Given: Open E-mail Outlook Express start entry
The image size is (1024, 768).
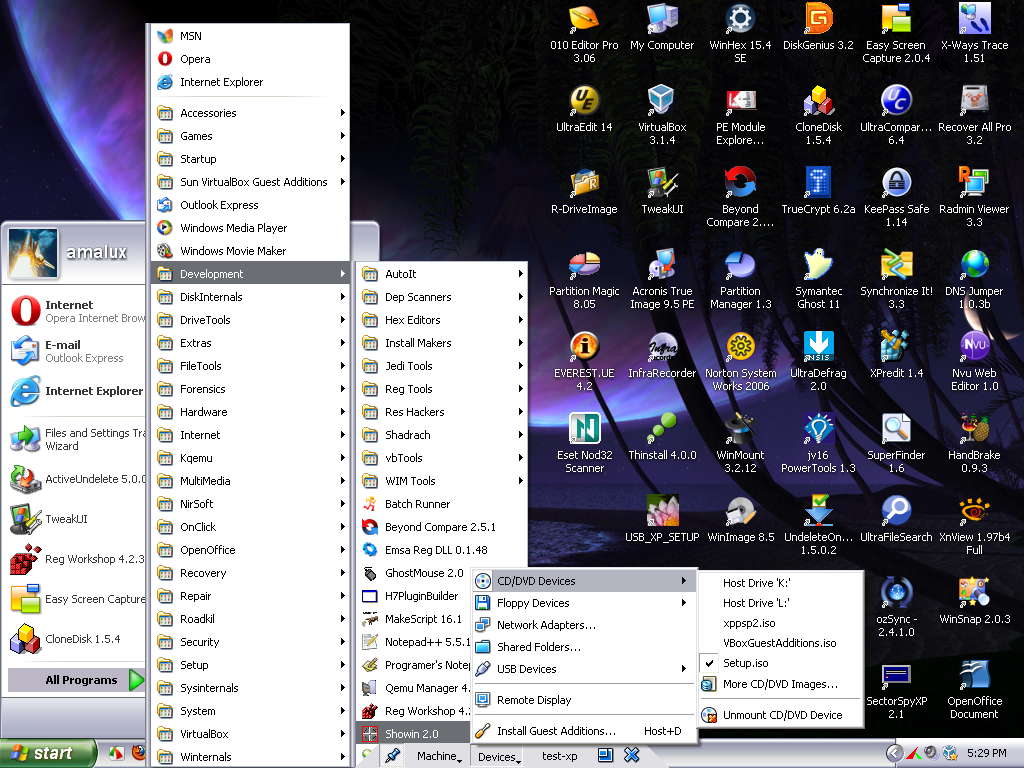Looking at the screenshot, I should point(77,351).
